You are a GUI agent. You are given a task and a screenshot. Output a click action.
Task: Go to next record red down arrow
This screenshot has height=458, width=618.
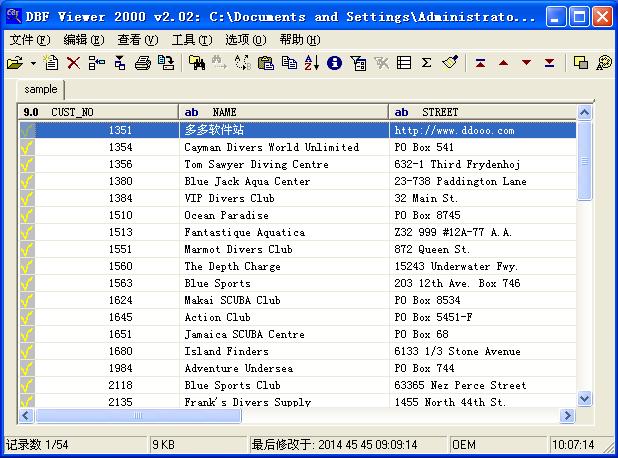526,63
